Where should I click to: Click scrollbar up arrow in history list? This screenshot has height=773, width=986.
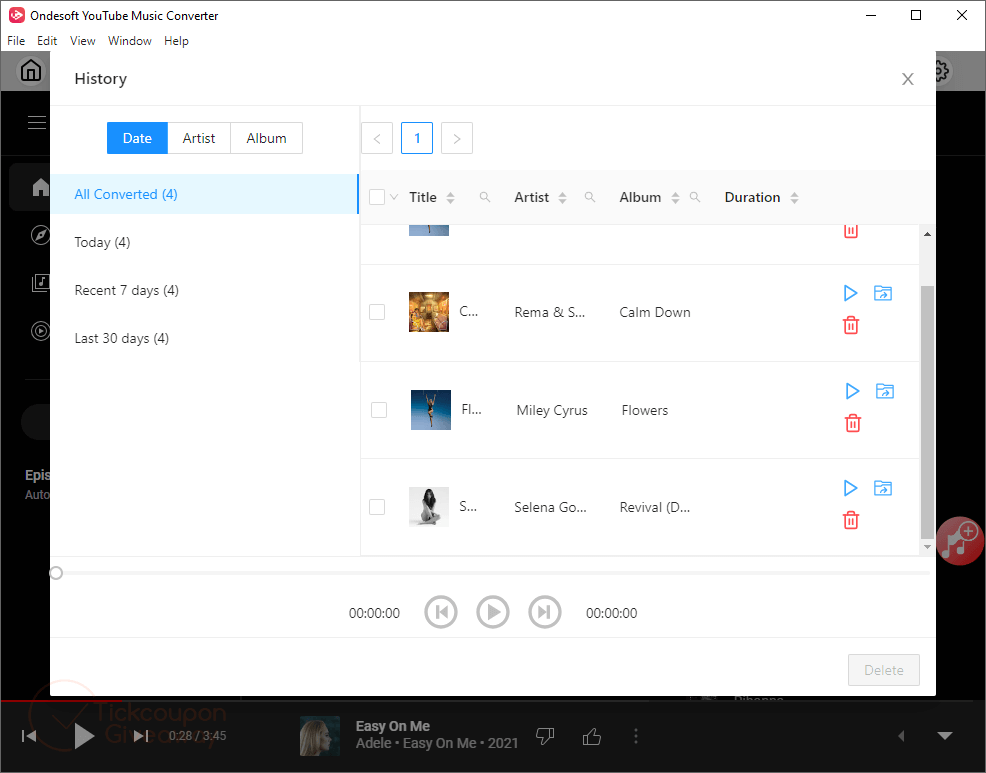tap(927, 234)
